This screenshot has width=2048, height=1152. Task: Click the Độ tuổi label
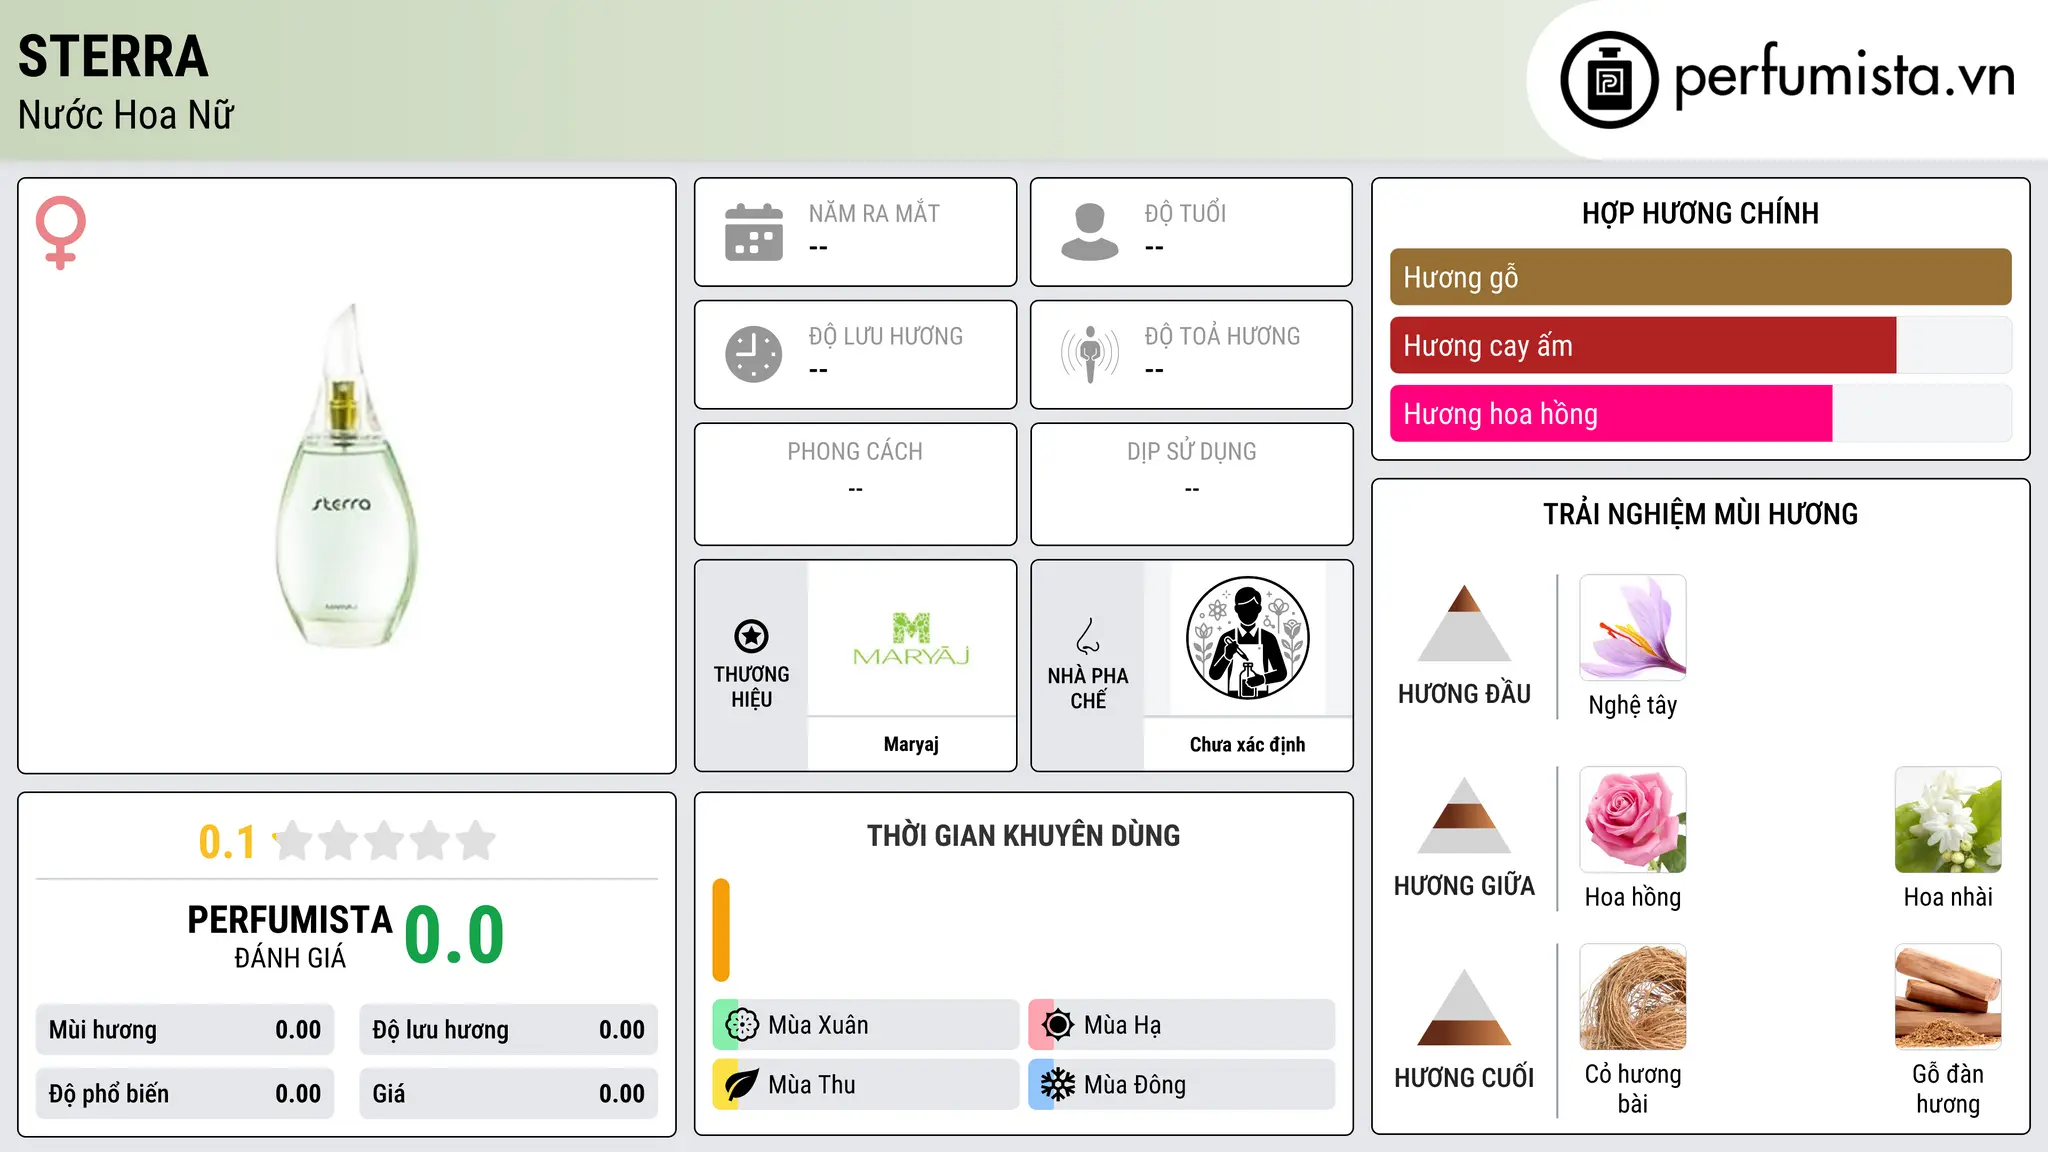click(1185, 213)
